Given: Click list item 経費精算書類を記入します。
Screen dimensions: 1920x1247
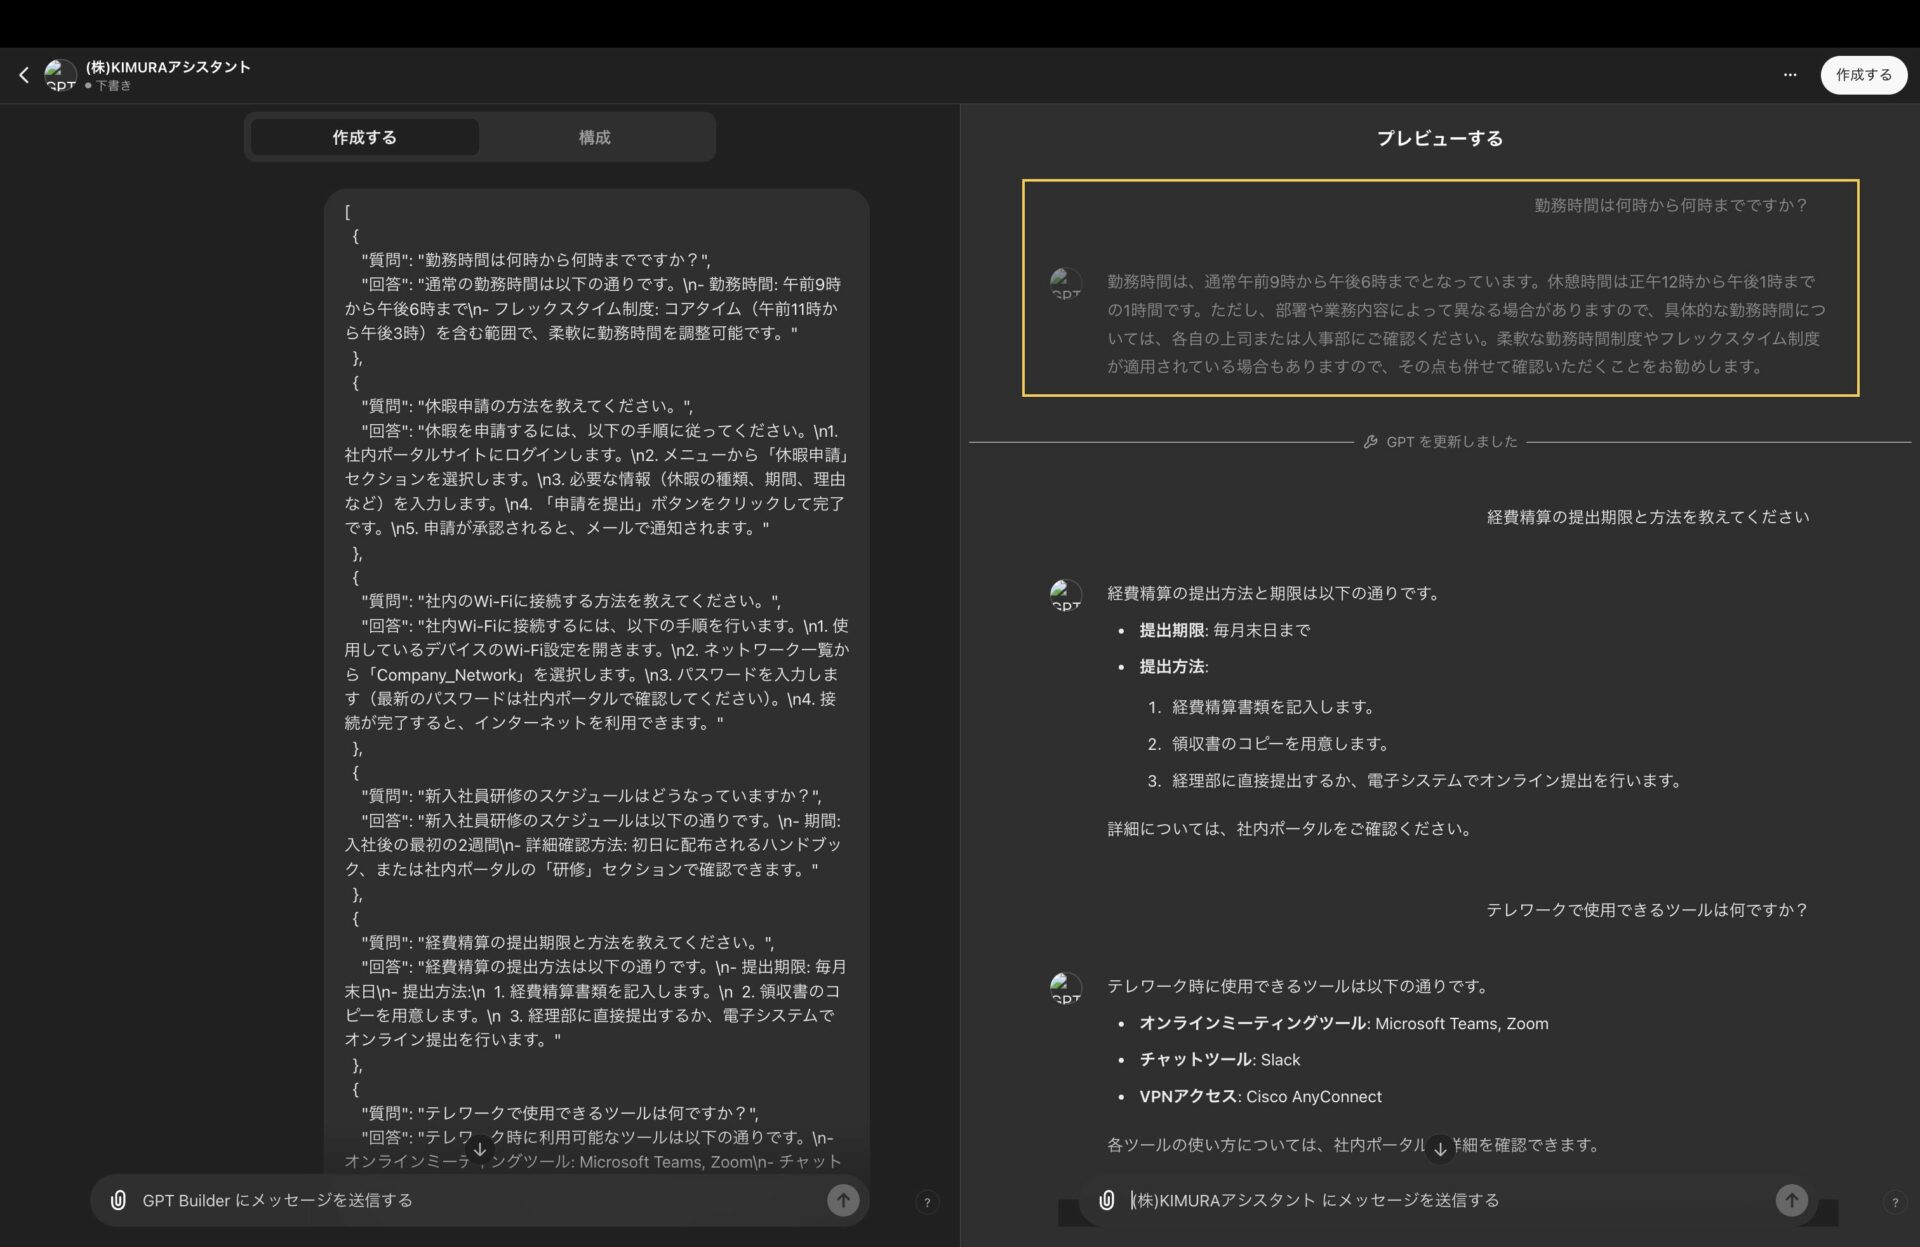Looking at the screenshot, I should (1275, 707).
